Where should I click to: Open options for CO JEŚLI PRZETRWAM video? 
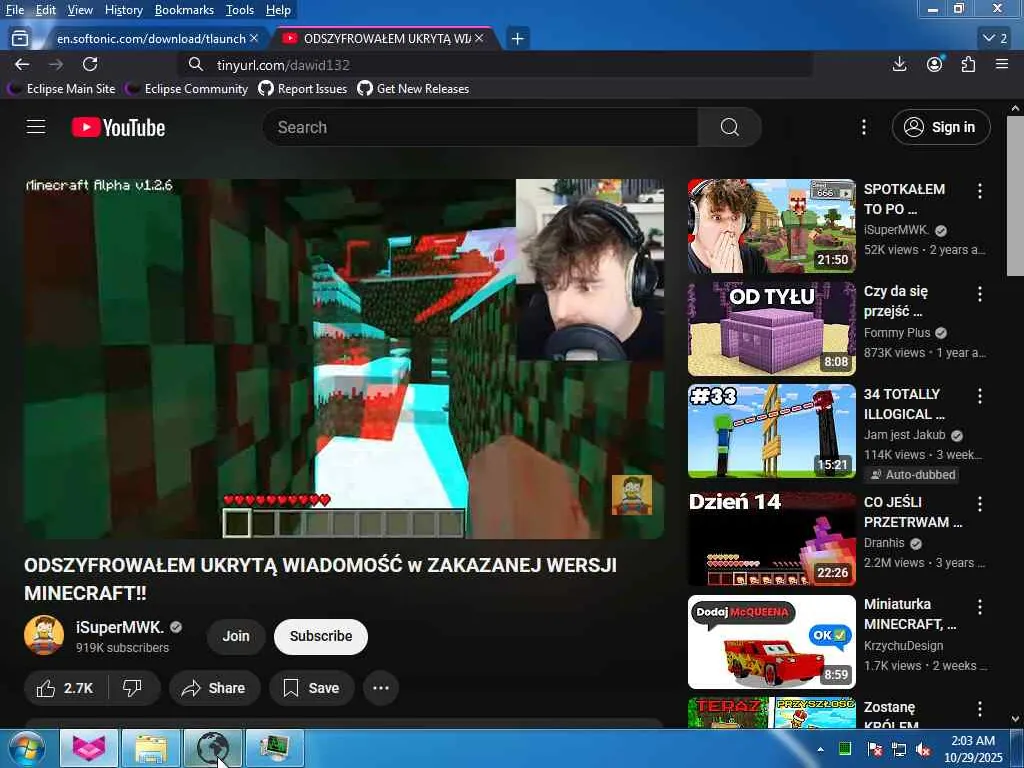pos(980,504)
